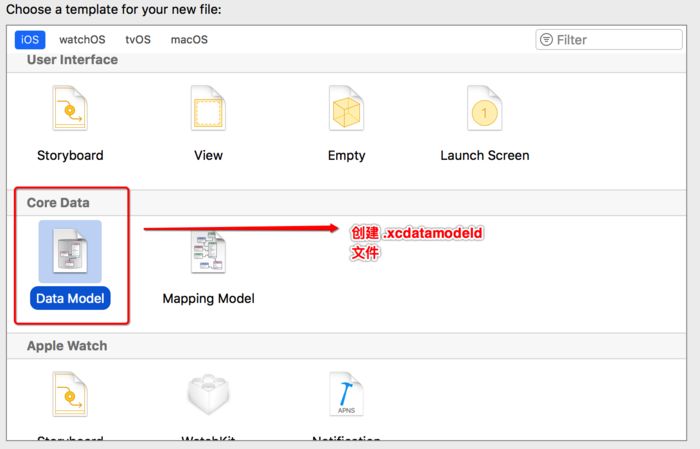Image resolution: width=700 pixels, height=449 pixels.
Task: Click the Mapping Model label
Action: tap(208, 298)
